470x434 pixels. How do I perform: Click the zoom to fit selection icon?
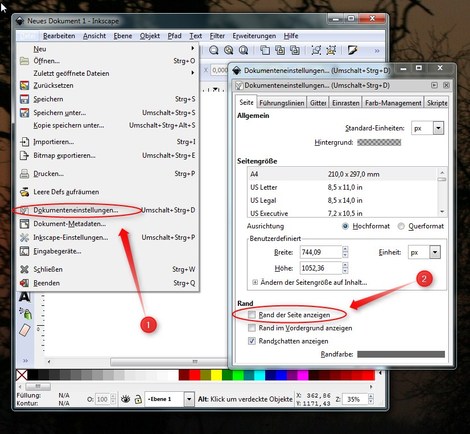(x=214, y=50)
